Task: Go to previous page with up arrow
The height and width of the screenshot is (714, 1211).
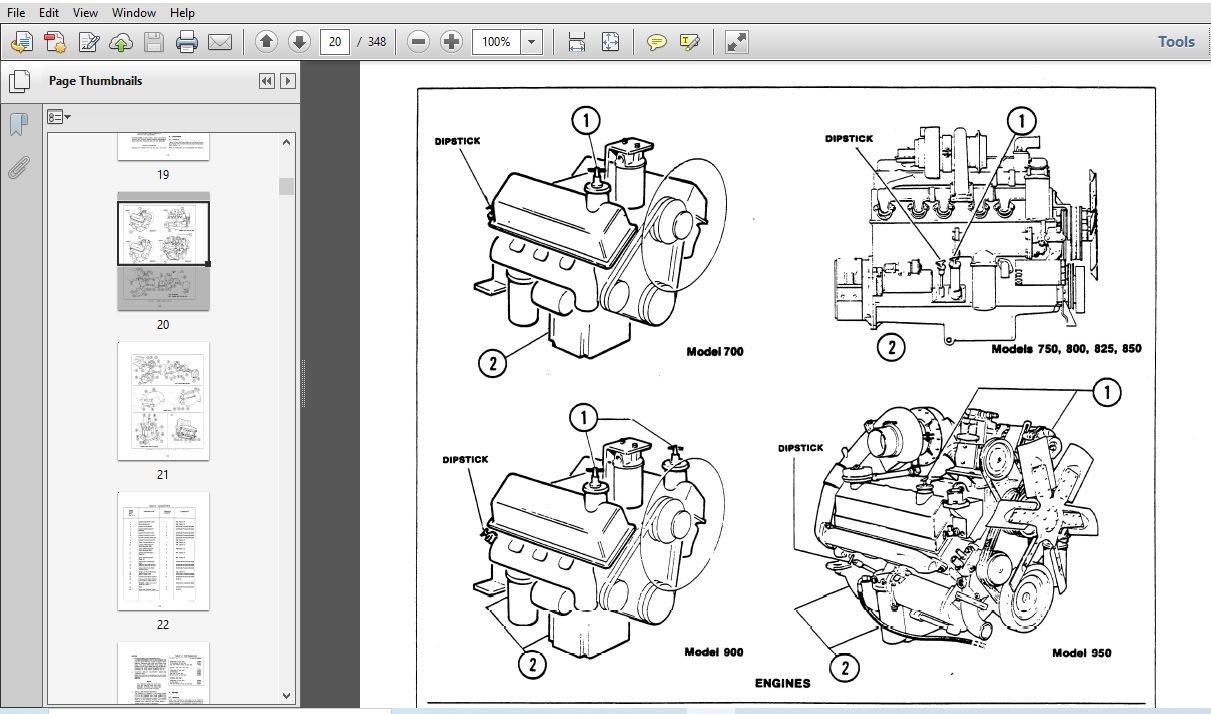Action: (266, 42)
